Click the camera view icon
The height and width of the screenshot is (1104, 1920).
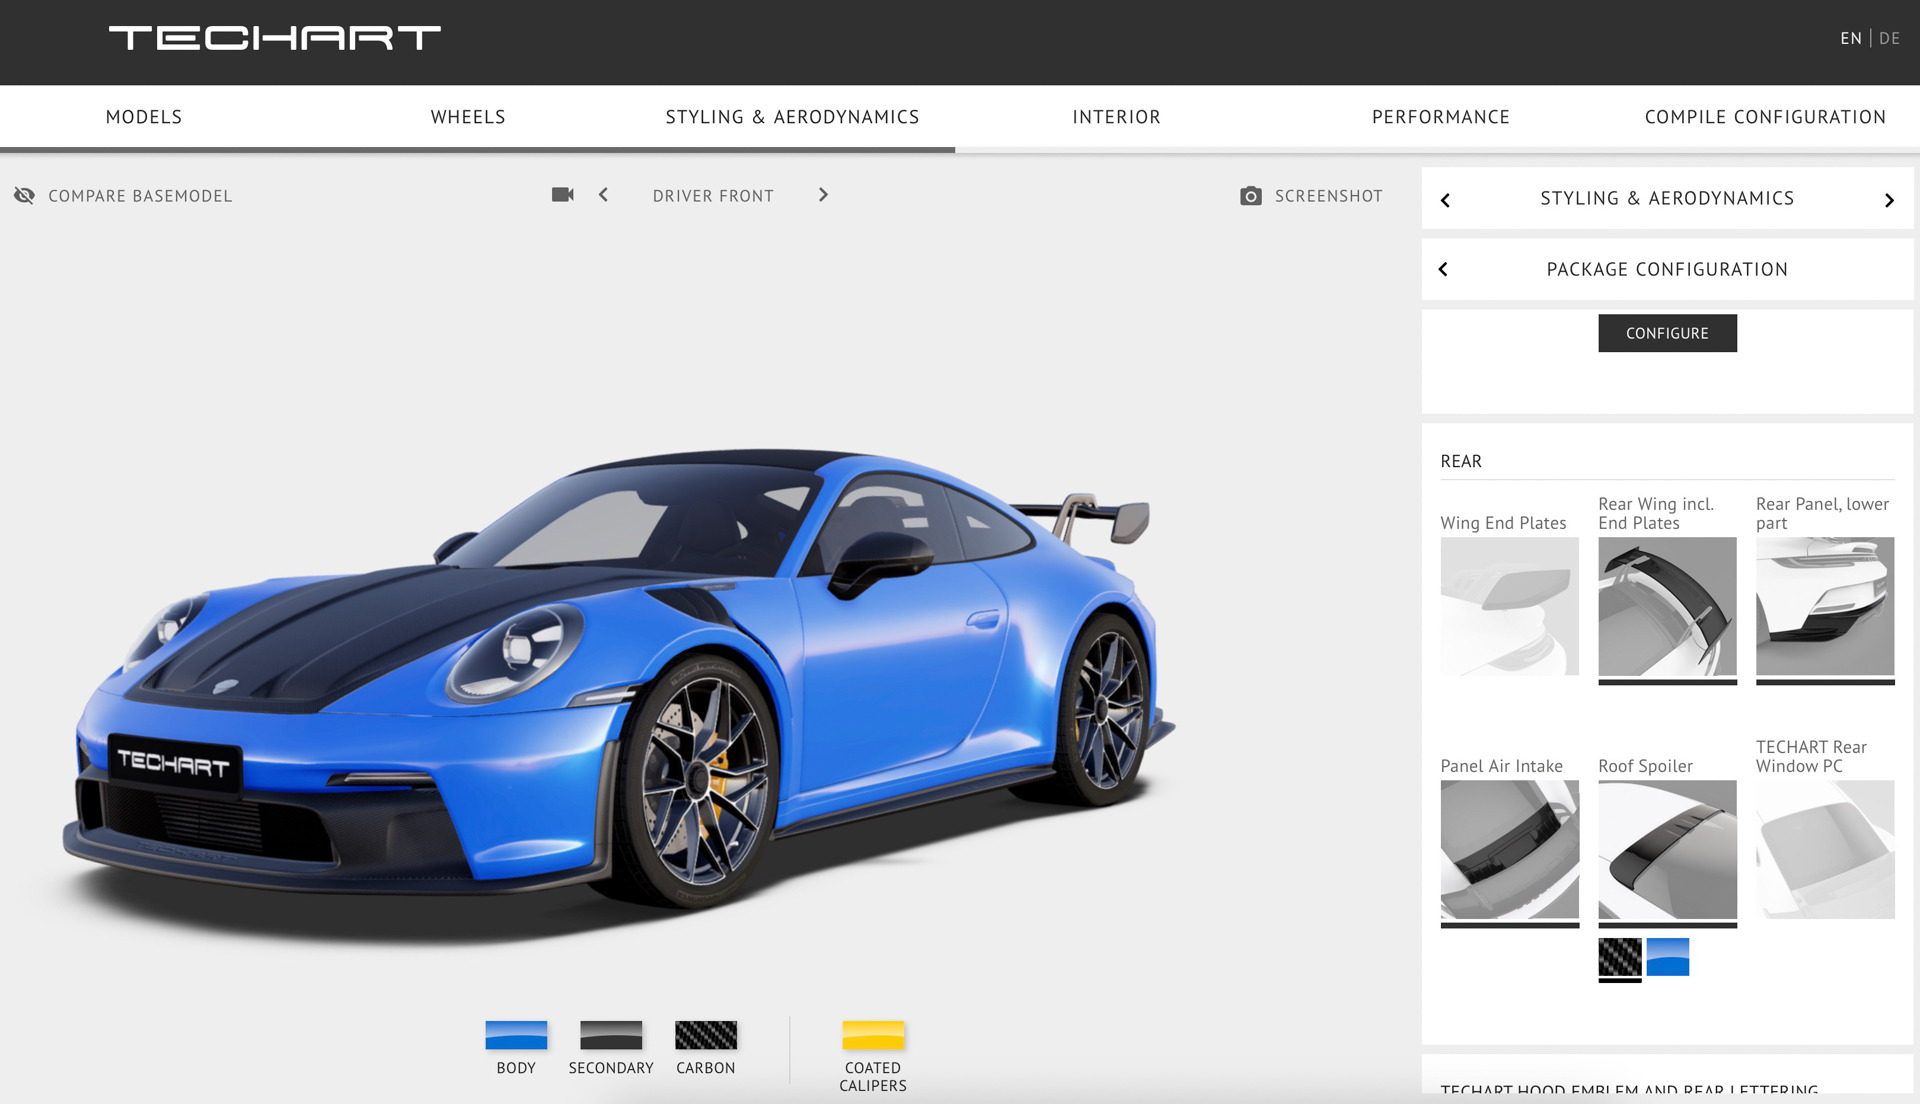[x=563, y=194]
